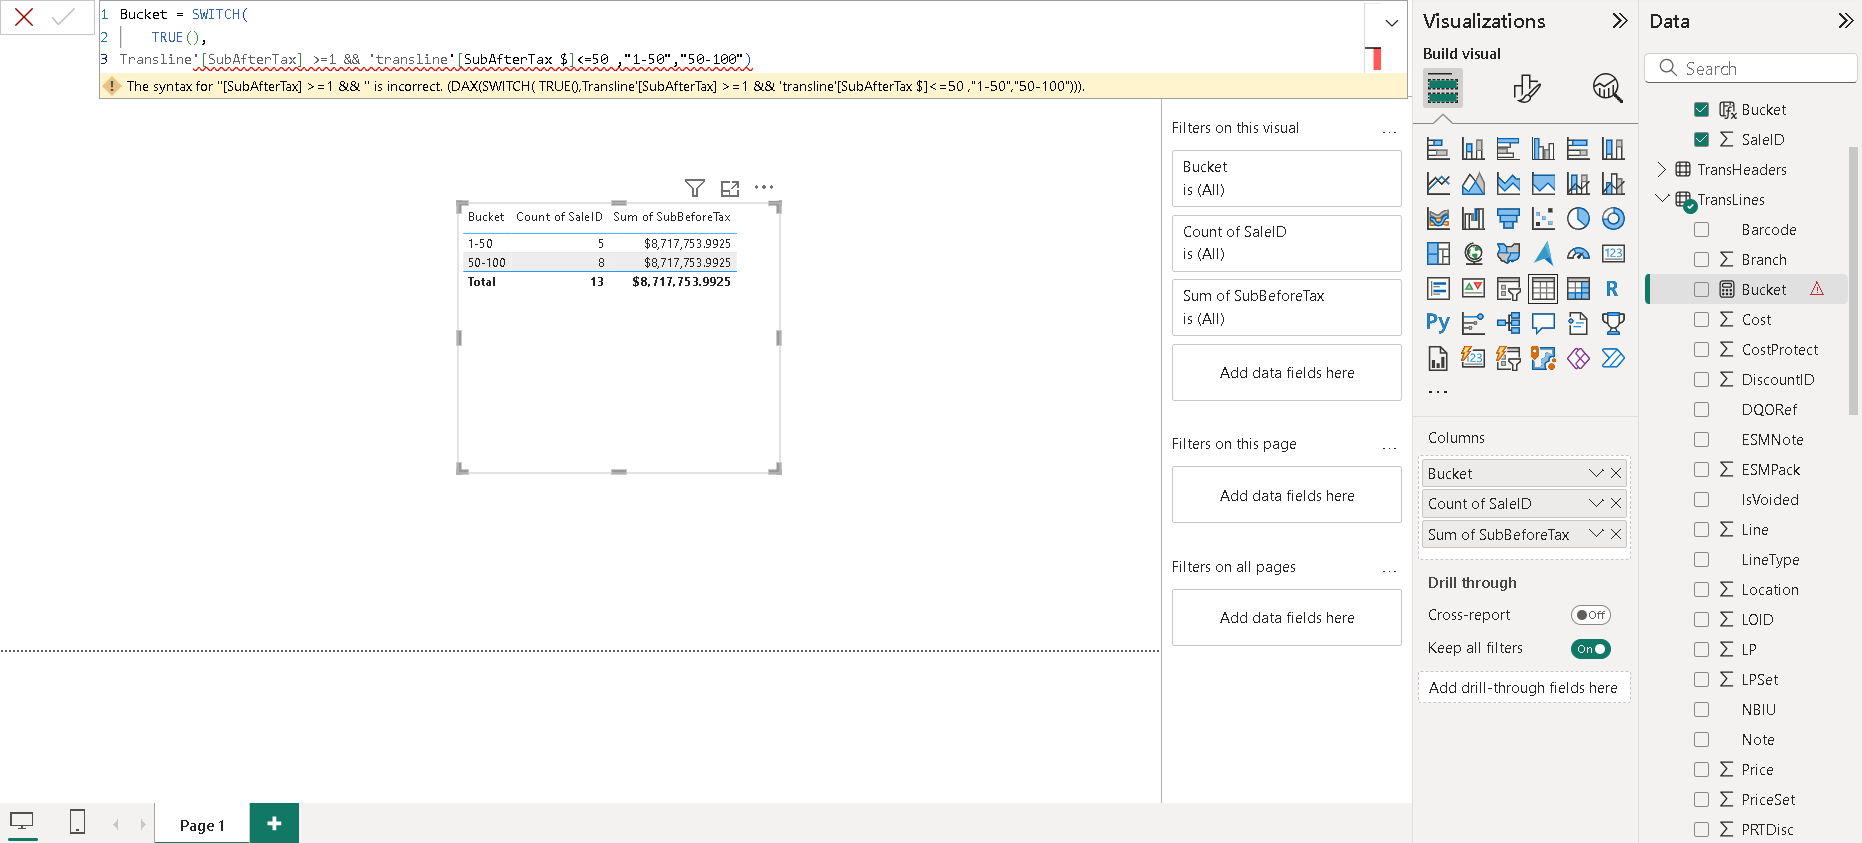
Task: Open the Page 1 tab
Action: [x=202, y=824]
